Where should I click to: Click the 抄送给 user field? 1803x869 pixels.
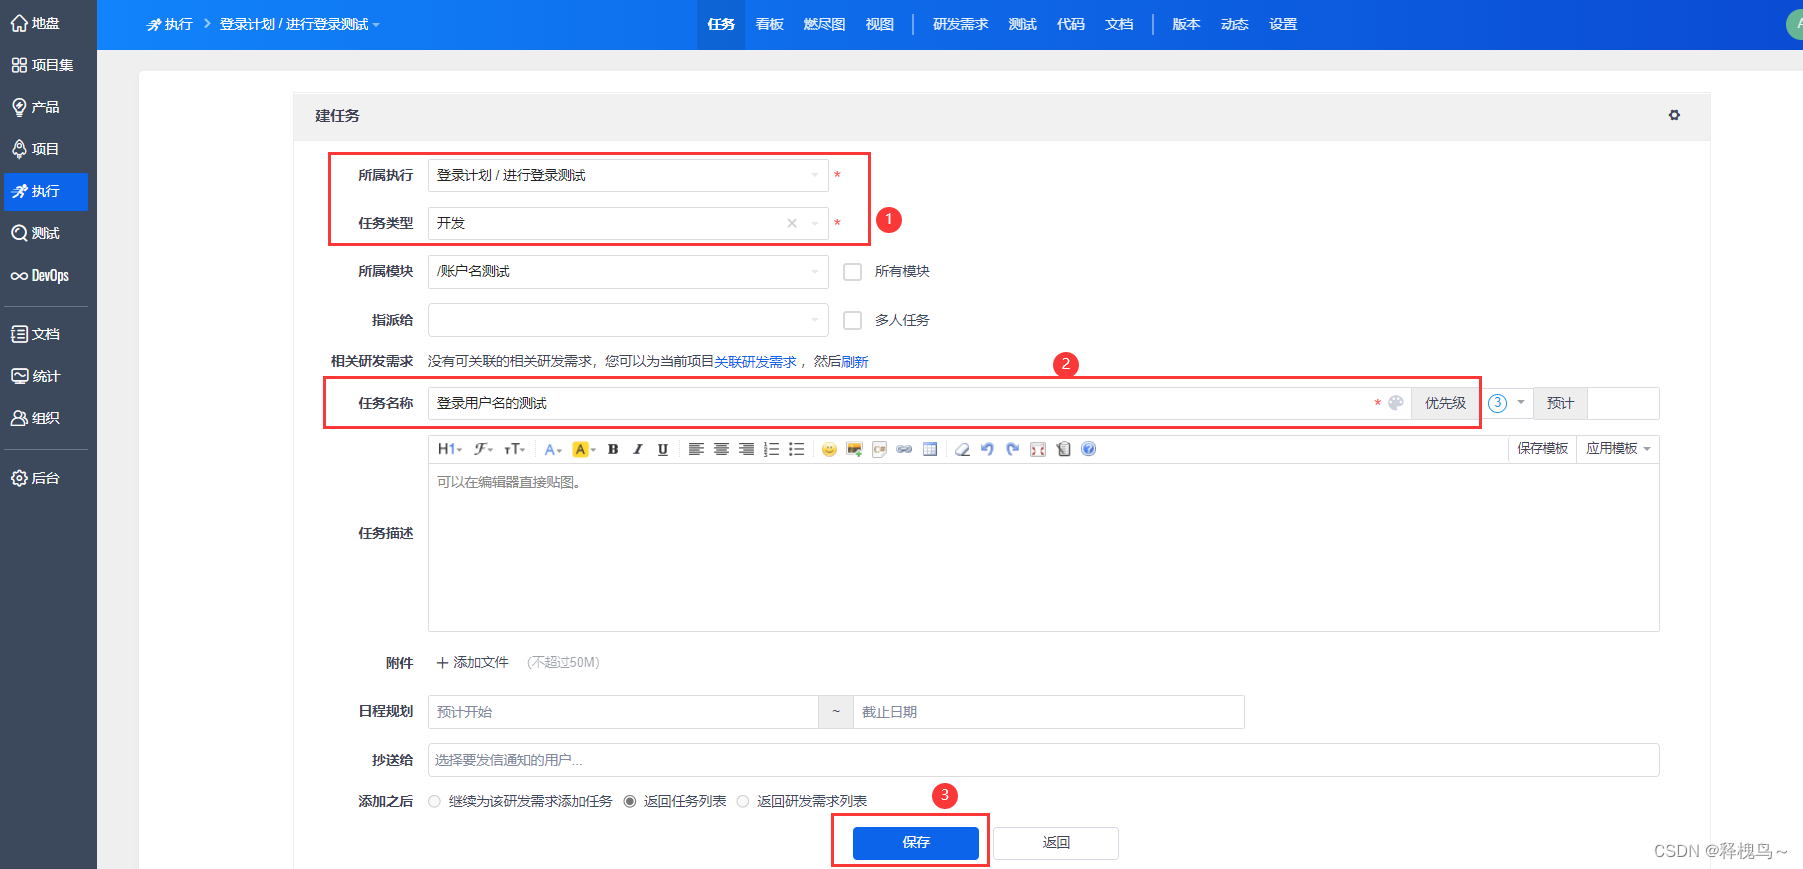[x=1043, y=760]
